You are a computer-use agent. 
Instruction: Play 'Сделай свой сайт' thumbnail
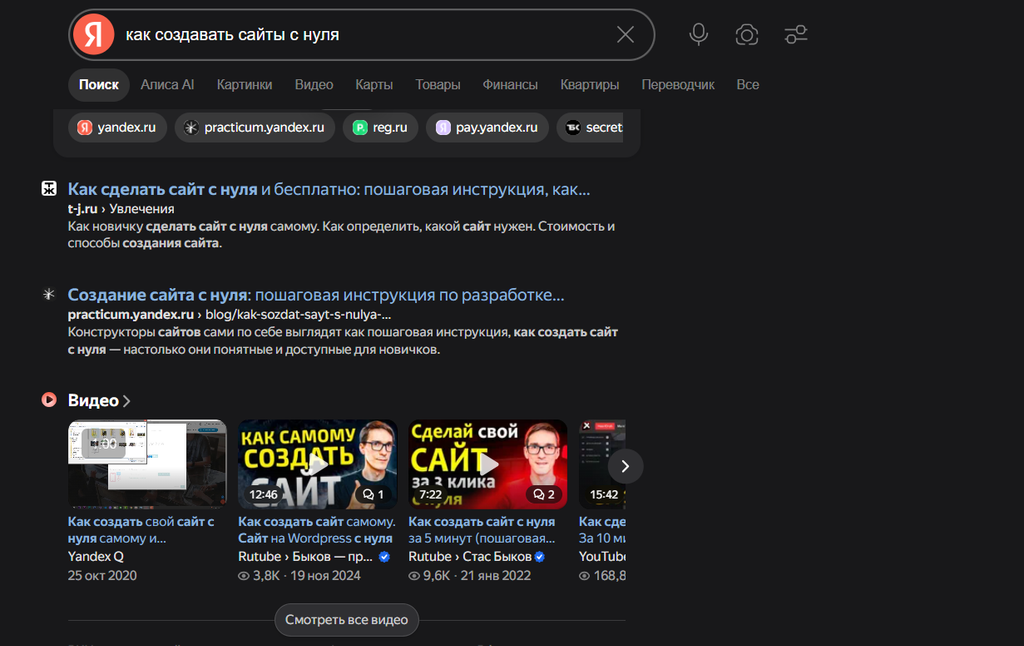tap(488, 464)
